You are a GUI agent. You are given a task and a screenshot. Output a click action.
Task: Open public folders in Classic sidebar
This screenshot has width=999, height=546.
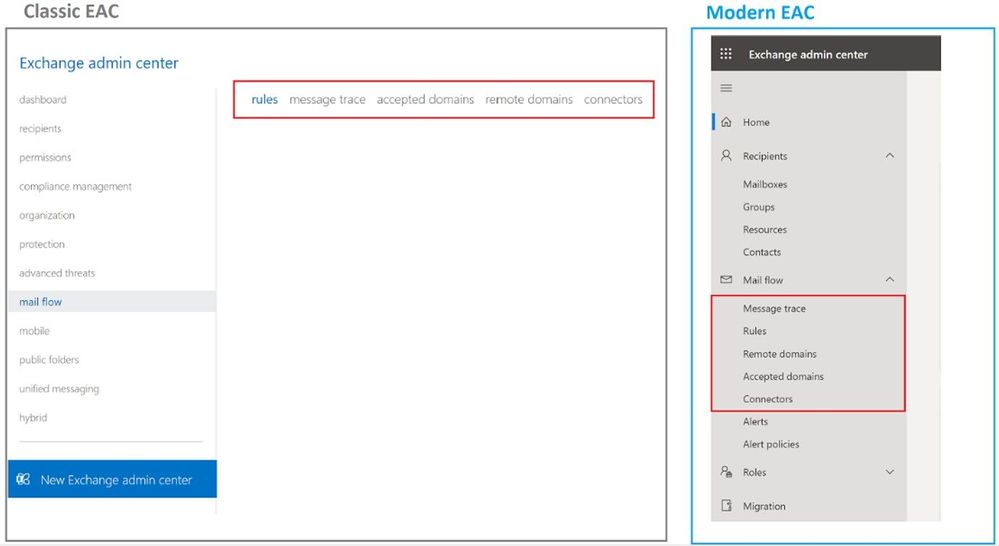(49, 359)
